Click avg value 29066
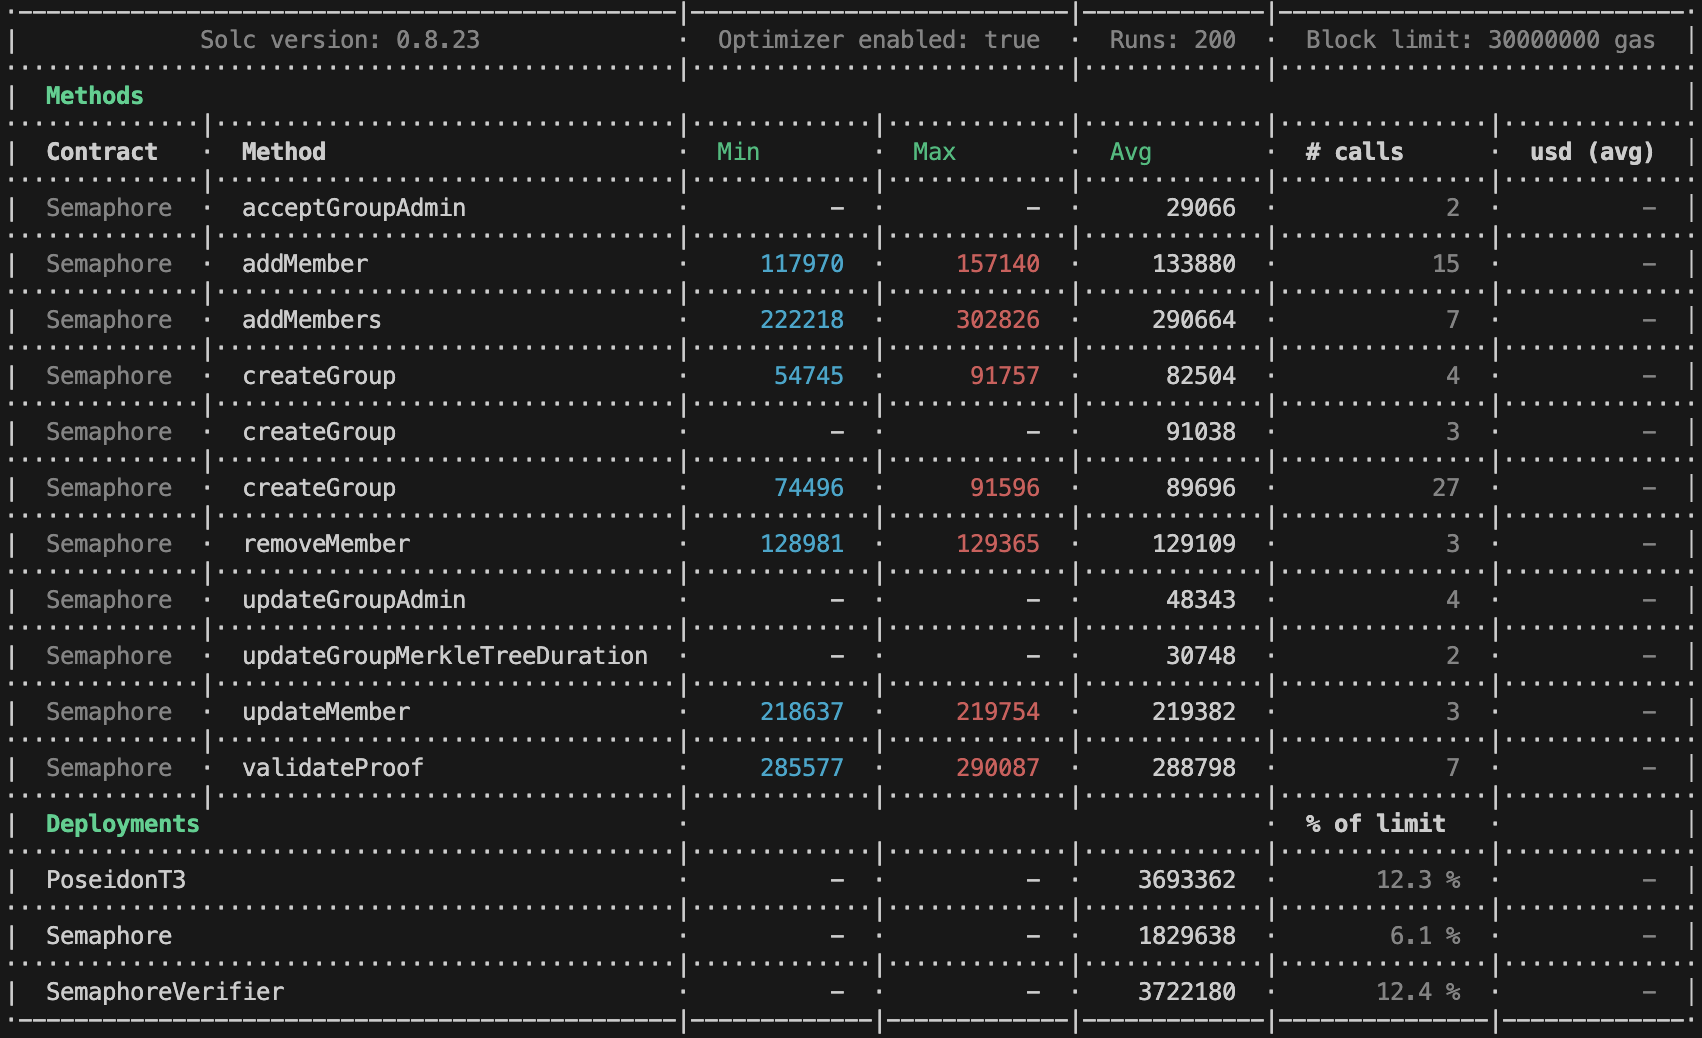Viewport: 1702px width, 1038px height. coord(1201,208)
